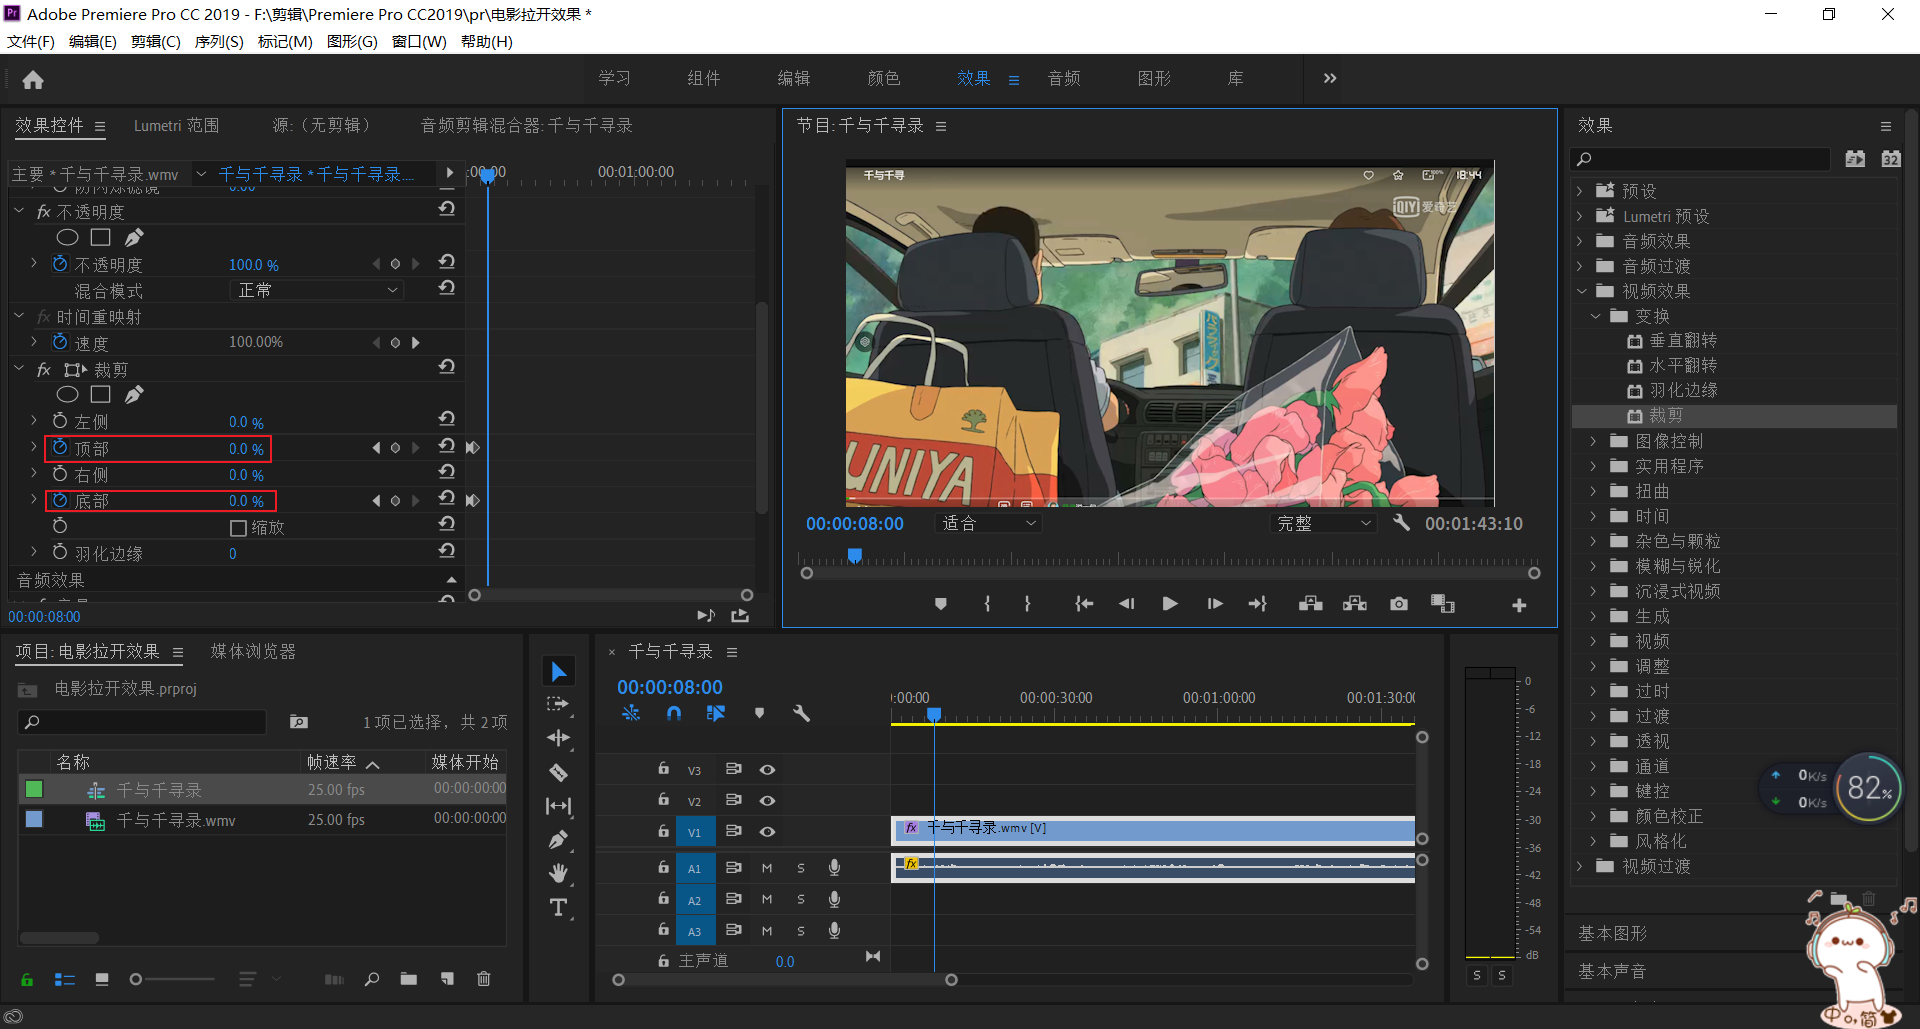Image resolution: width=1920 pixels, height=1029 pixels.
Task: Click the Home icon
Action: pyautogui.click(x=33, y=80)
